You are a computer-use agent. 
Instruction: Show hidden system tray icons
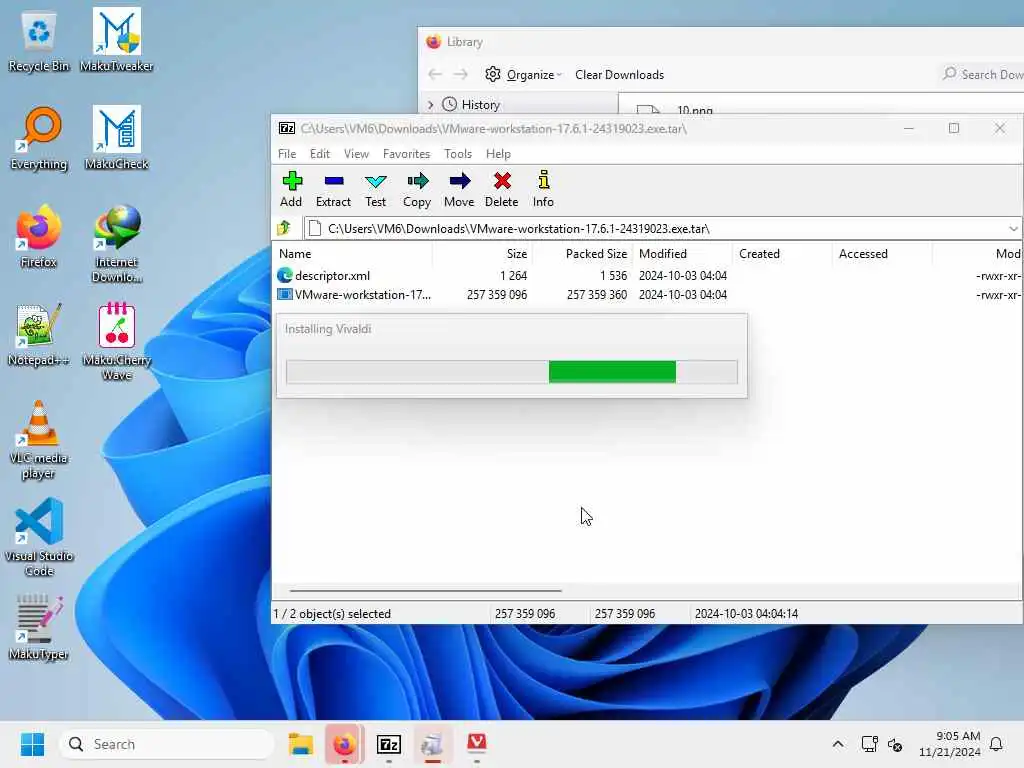pyautogui.click(x=838, y=744)
